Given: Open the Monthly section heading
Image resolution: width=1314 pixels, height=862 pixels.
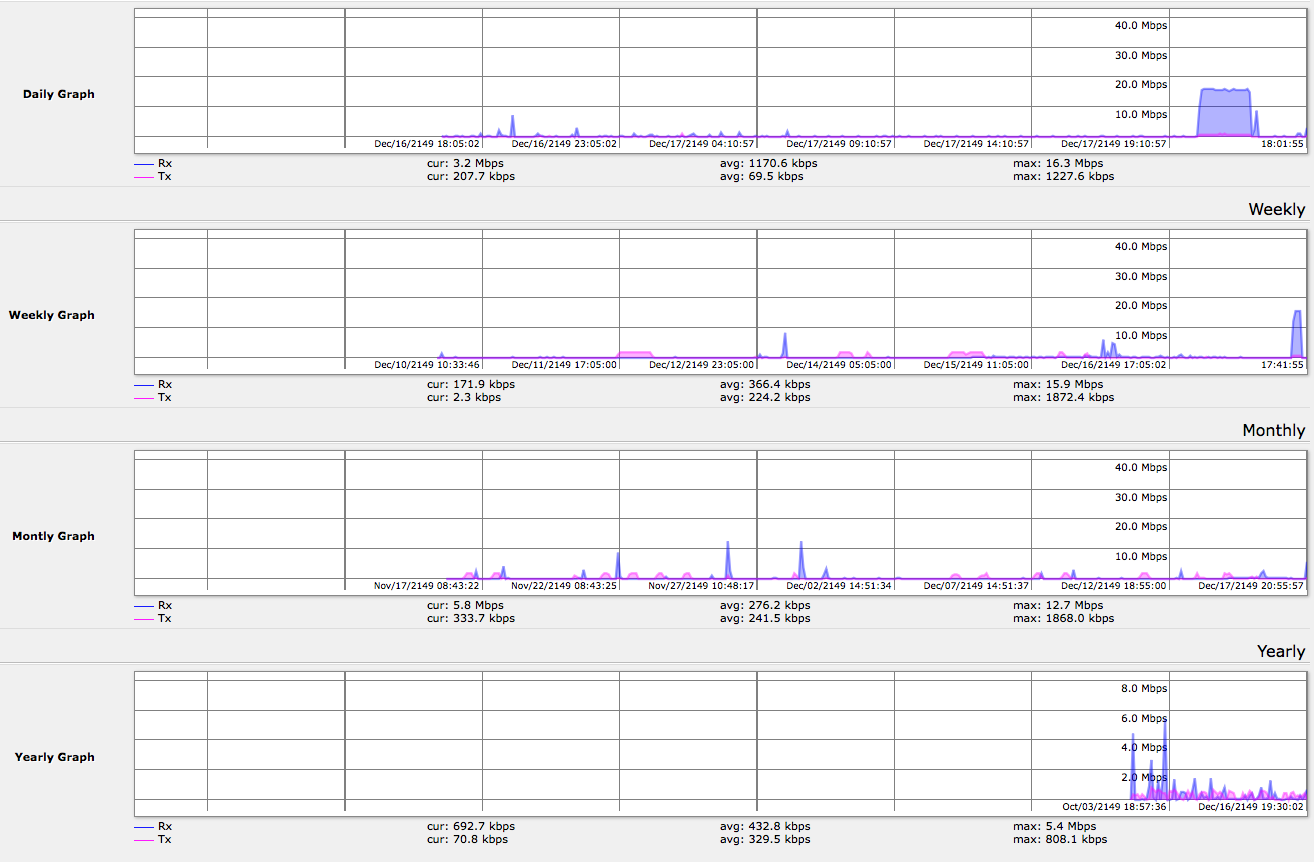Looking at the screenshot, I should point(1274,430).
